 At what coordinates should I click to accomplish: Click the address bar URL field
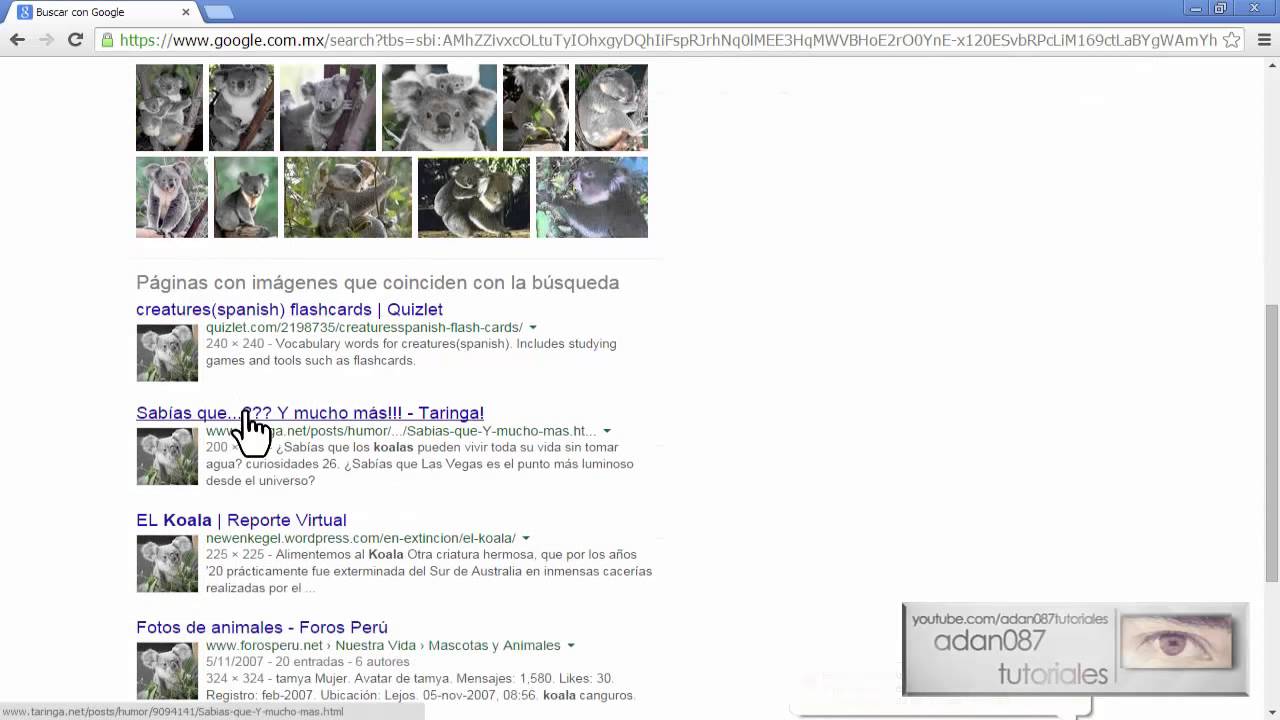(x=667, y=40)
